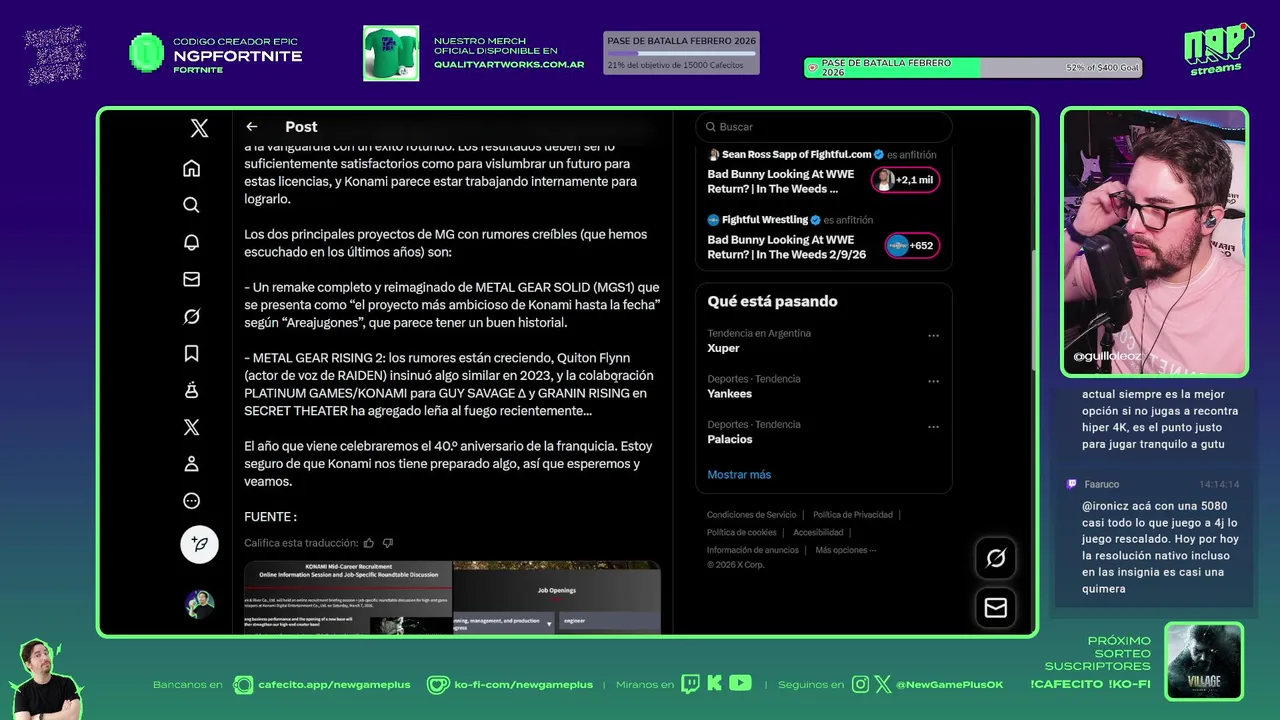
Task: Click the Instagram icon in footer bar
Action: (861, 684)
